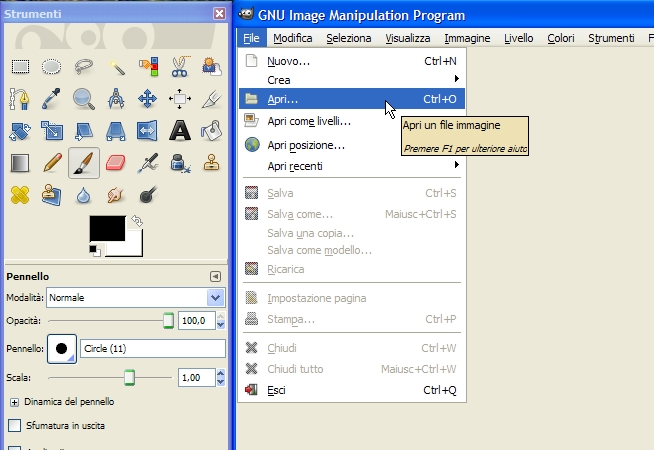Open the Visualizza menu

(407, 38)
